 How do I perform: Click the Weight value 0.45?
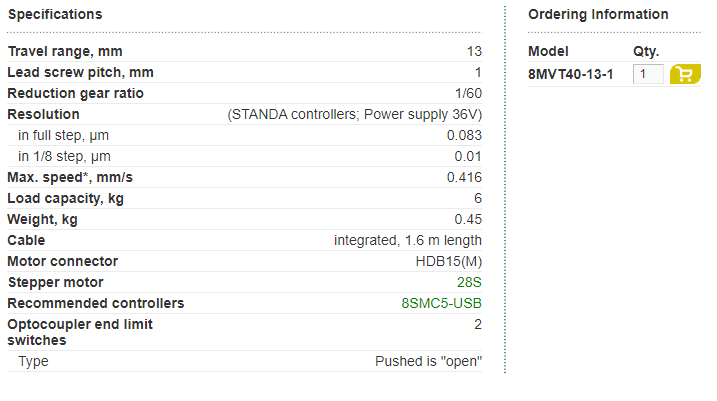pyautogui.click(x=468, y=219)
